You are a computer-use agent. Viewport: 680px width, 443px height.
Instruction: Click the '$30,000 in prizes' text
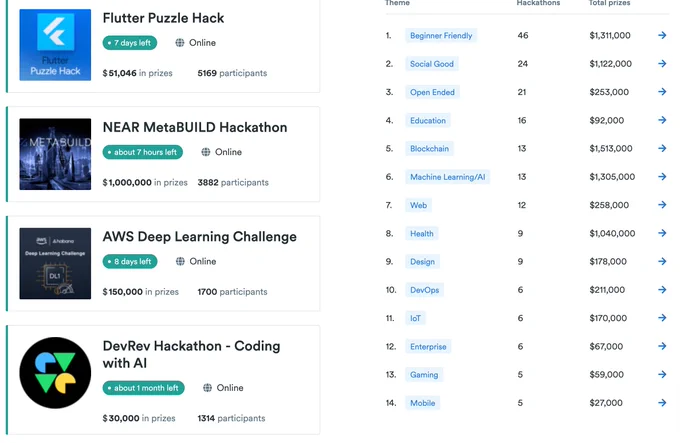point(139,418)
